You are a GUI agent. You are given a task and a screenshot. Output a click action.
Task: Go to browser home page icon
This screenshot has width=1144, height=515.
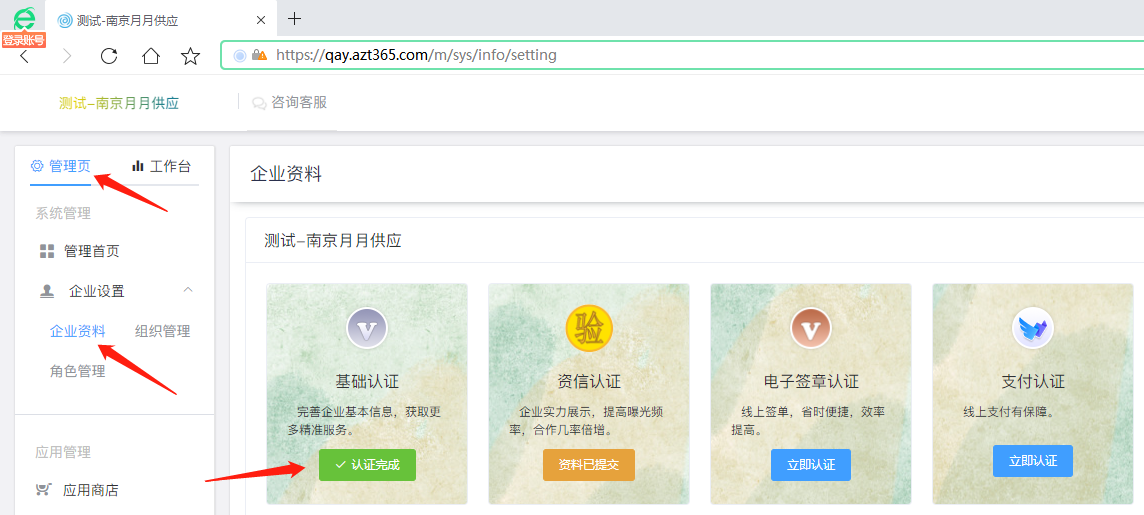click(150, 56)
